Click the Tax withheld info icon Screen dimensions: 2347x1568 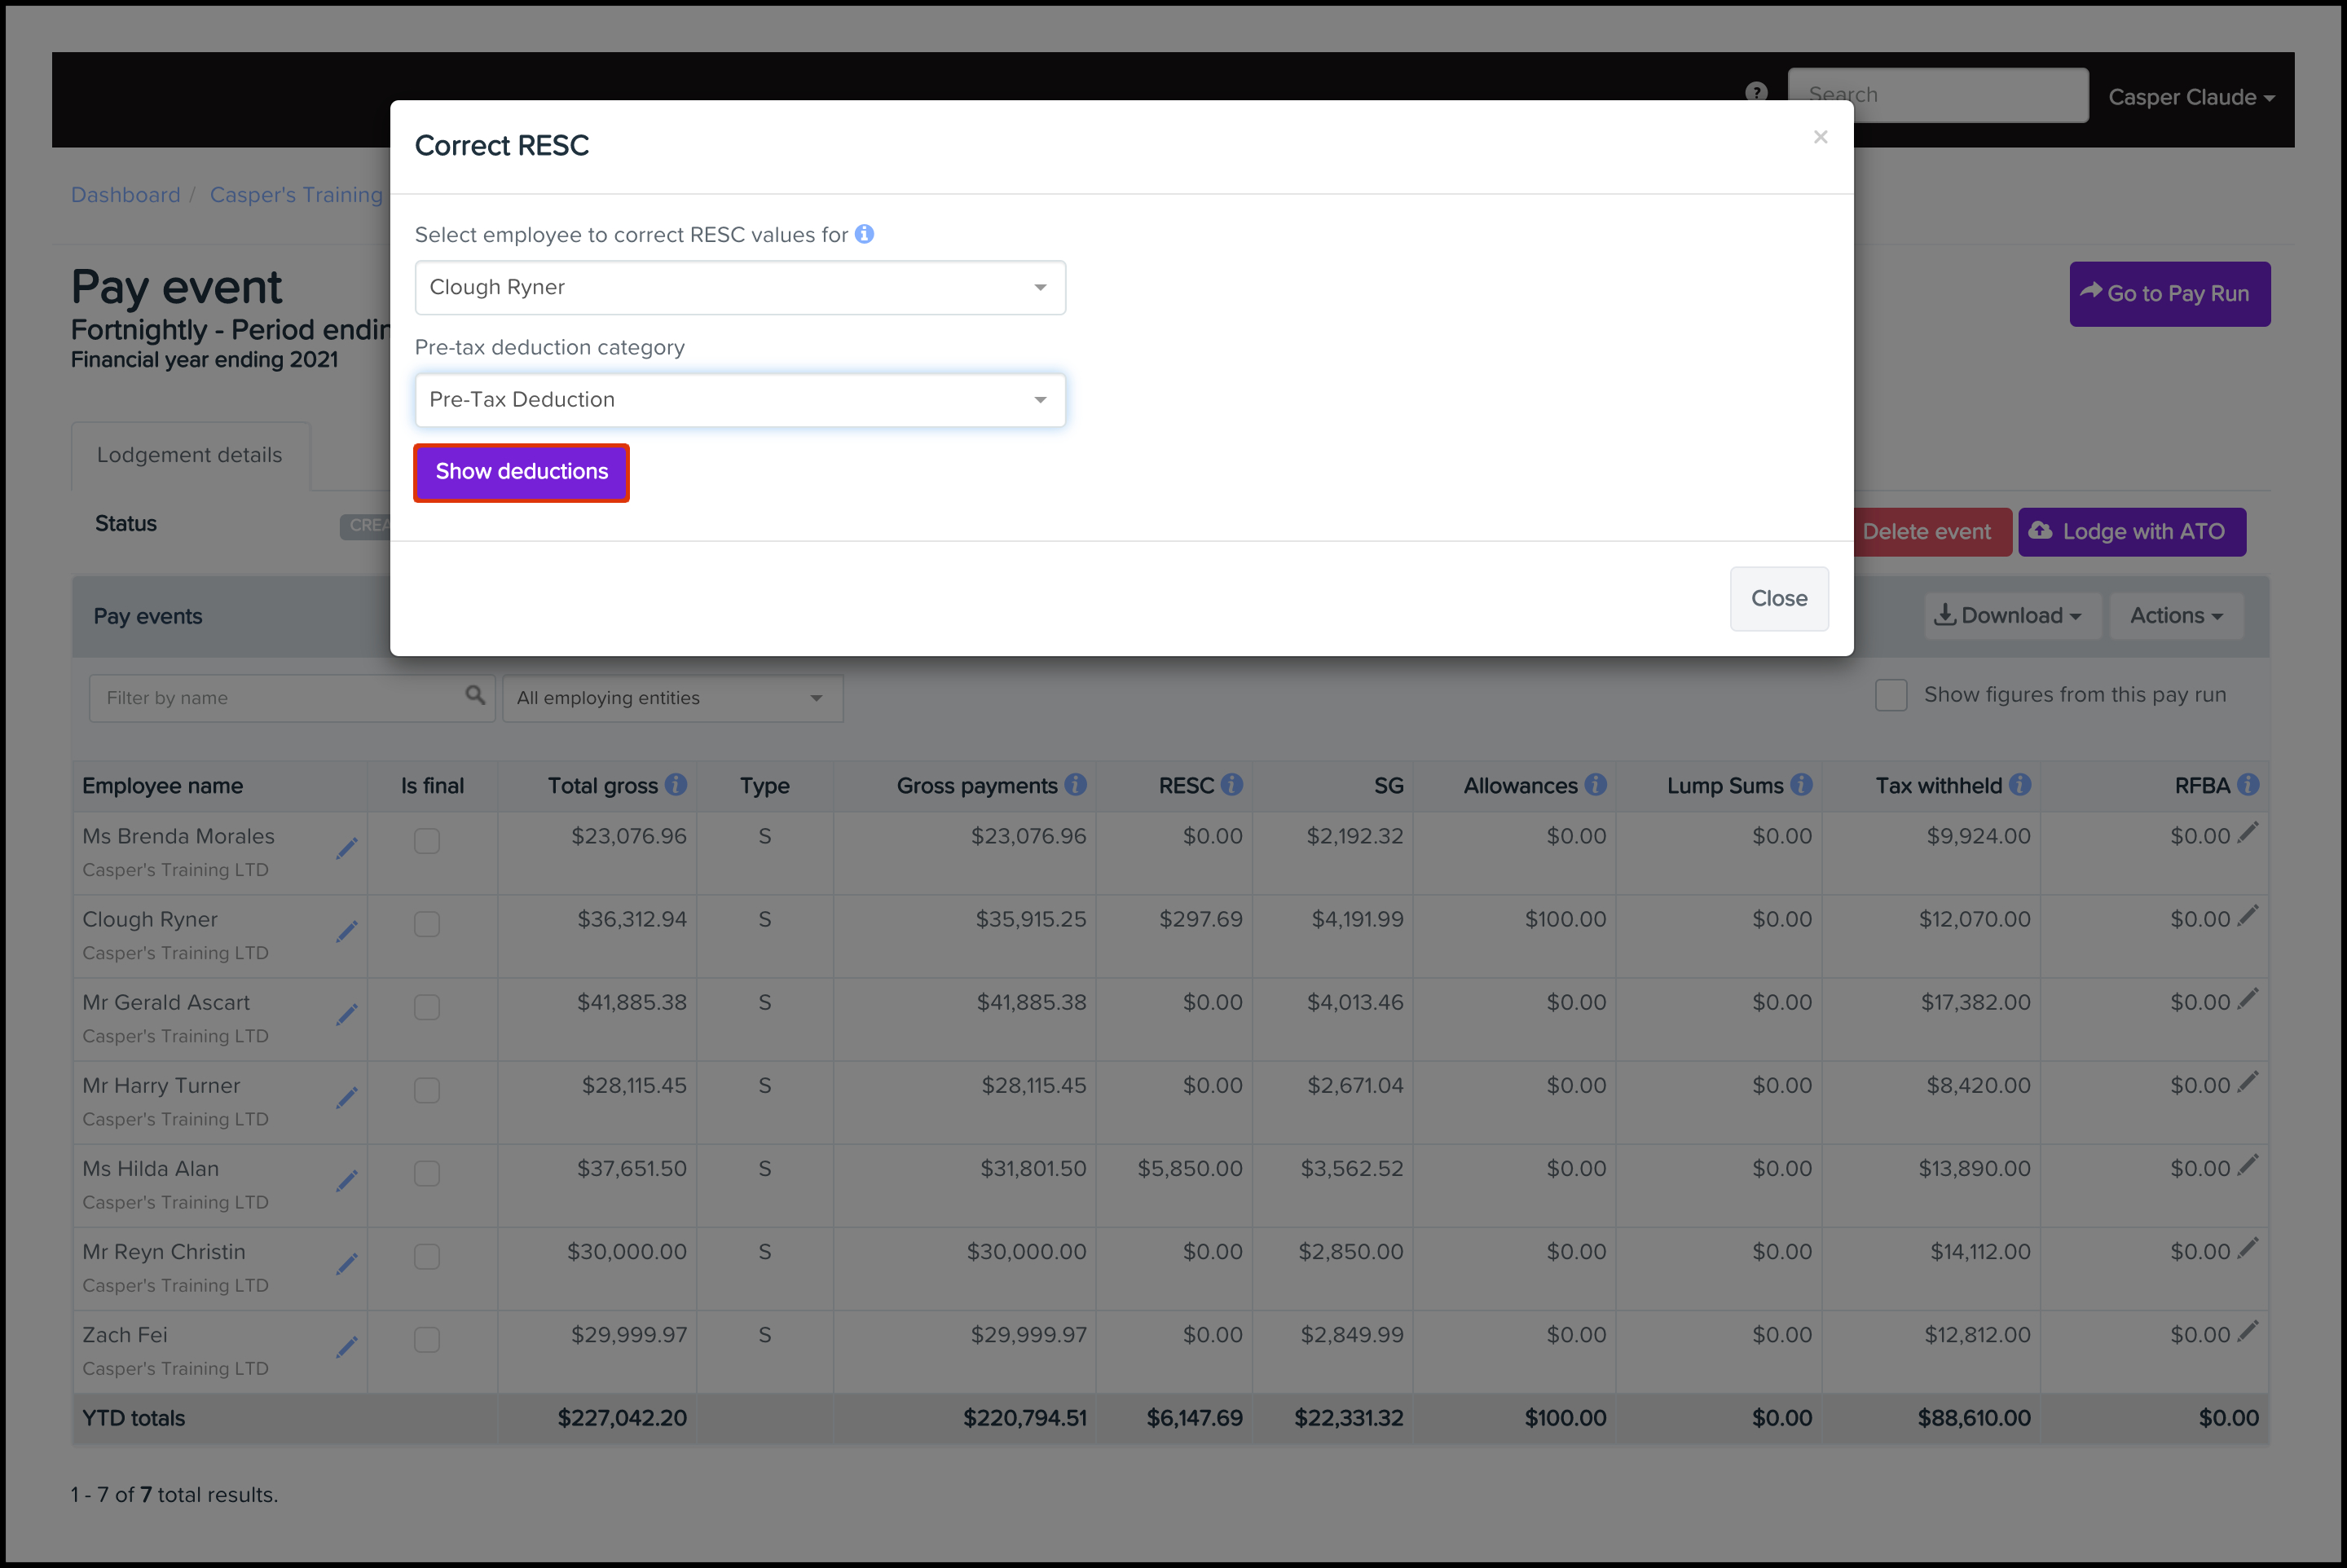click(x=2020, y=785)
